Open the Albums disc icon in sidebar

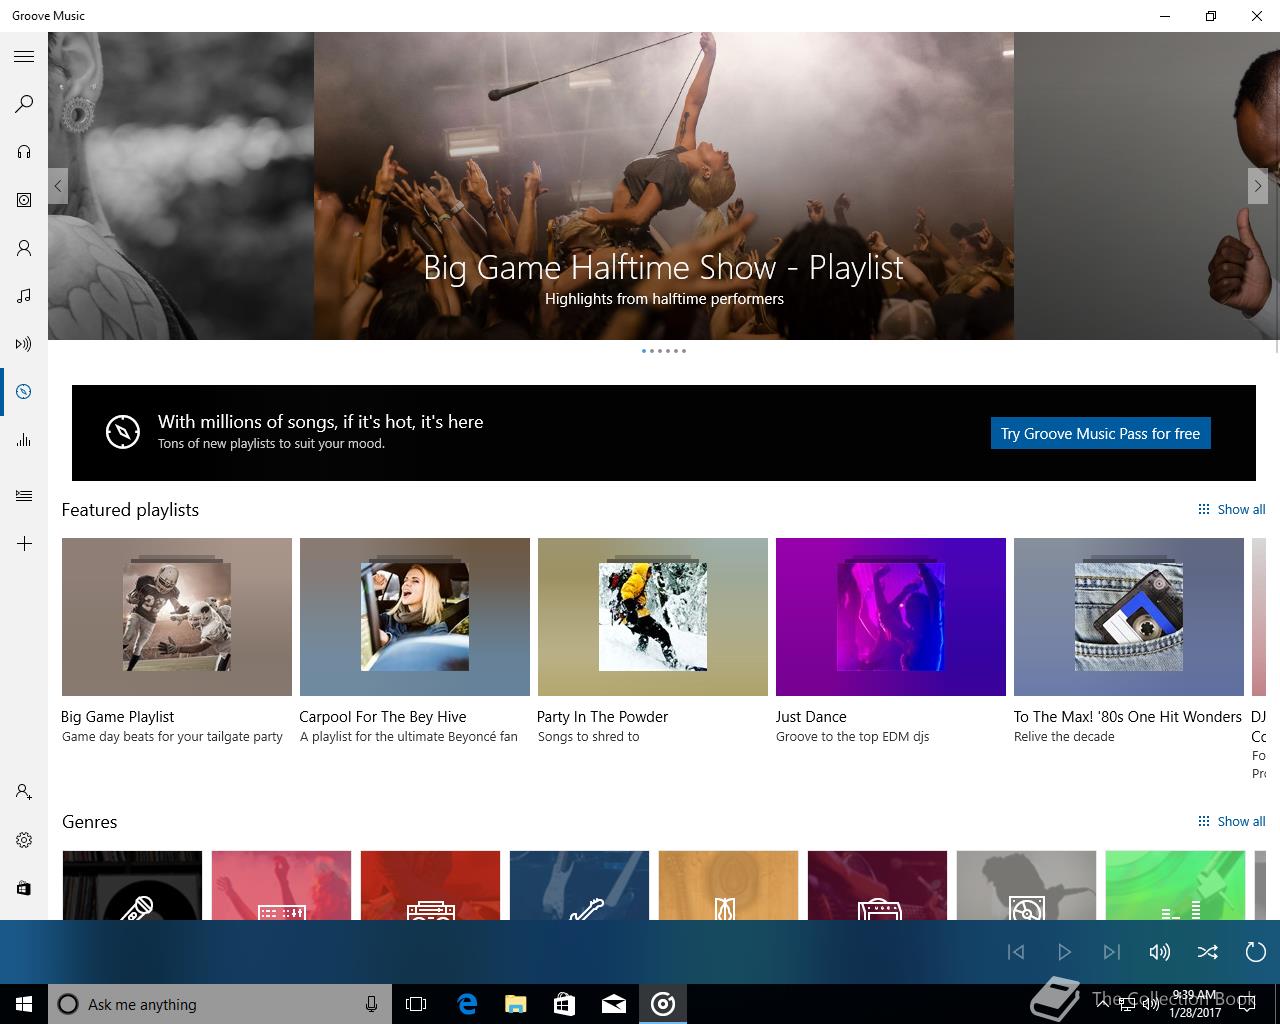[24, 200]
